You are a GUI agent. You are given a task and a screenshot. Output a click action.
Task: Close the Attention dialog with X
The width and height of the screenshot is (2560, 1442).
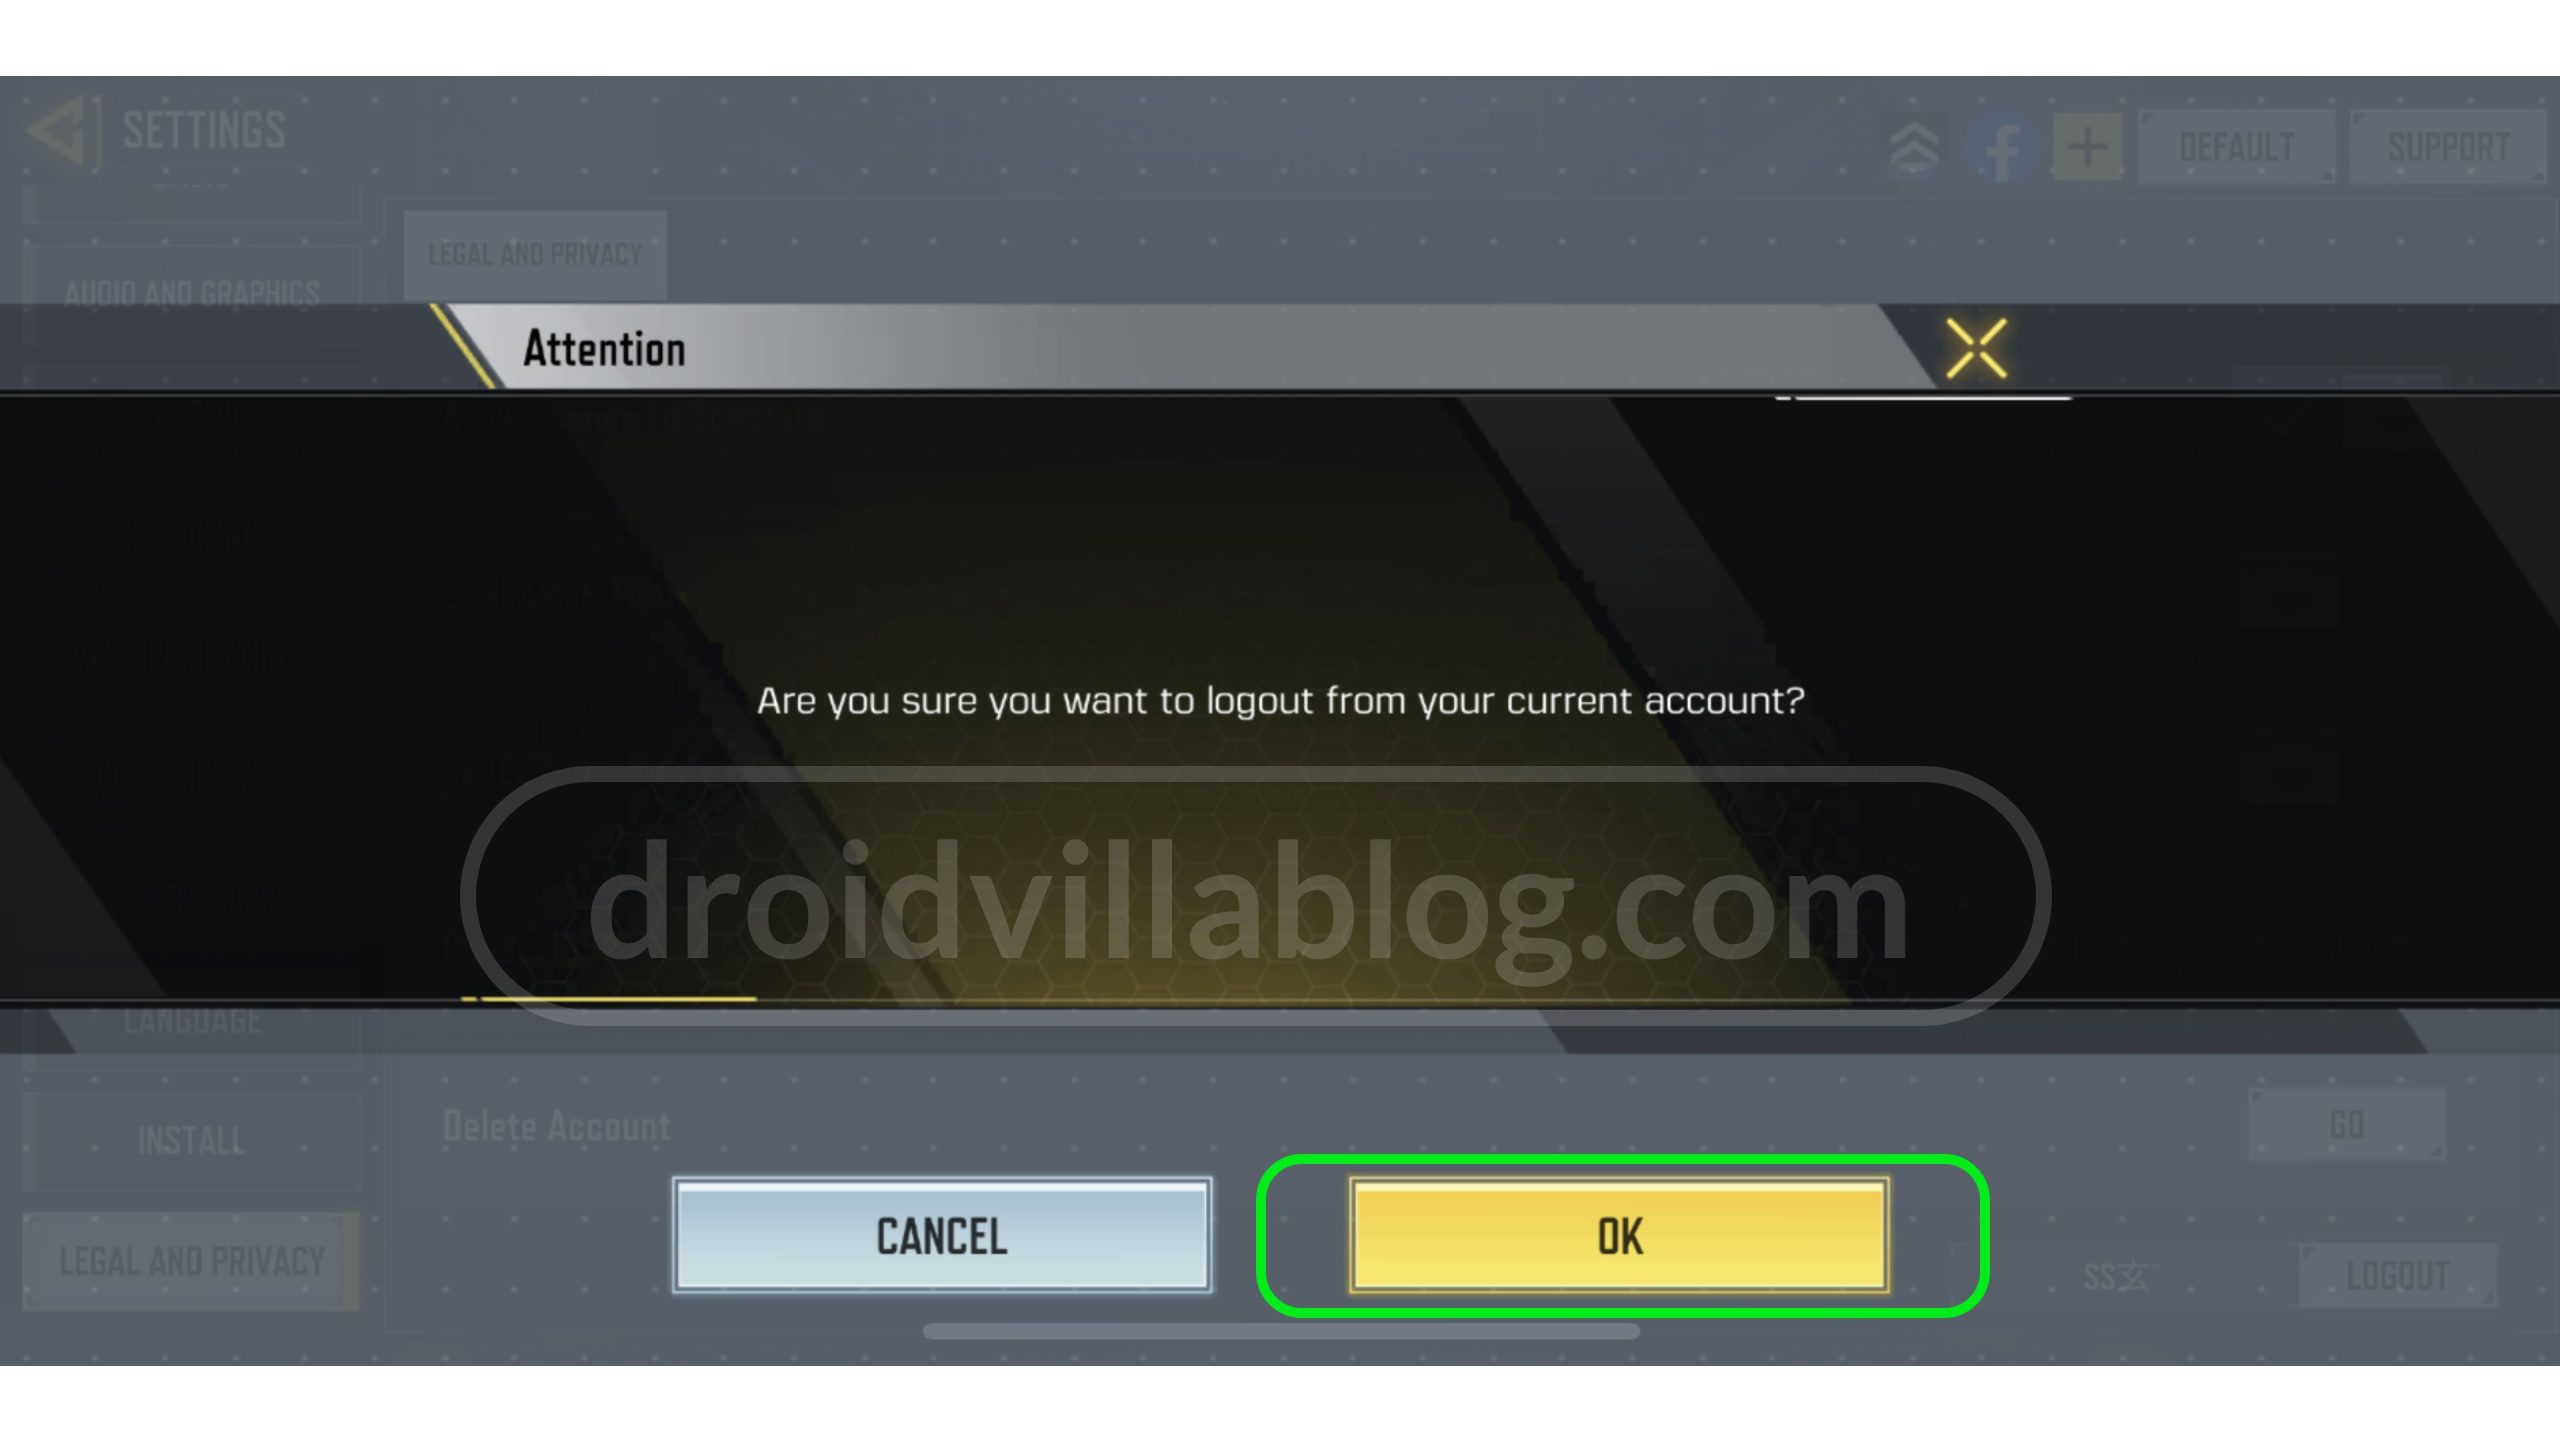tap(1975, 348)
